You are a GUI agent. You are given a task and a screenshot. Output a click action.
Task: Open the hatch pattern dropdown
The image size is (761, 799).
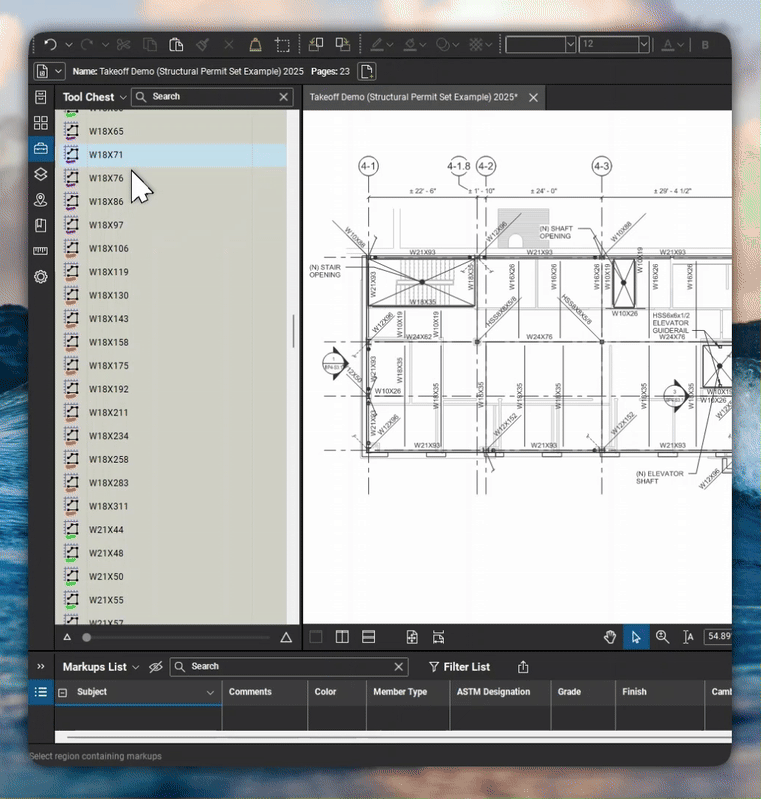coord(488,45)
